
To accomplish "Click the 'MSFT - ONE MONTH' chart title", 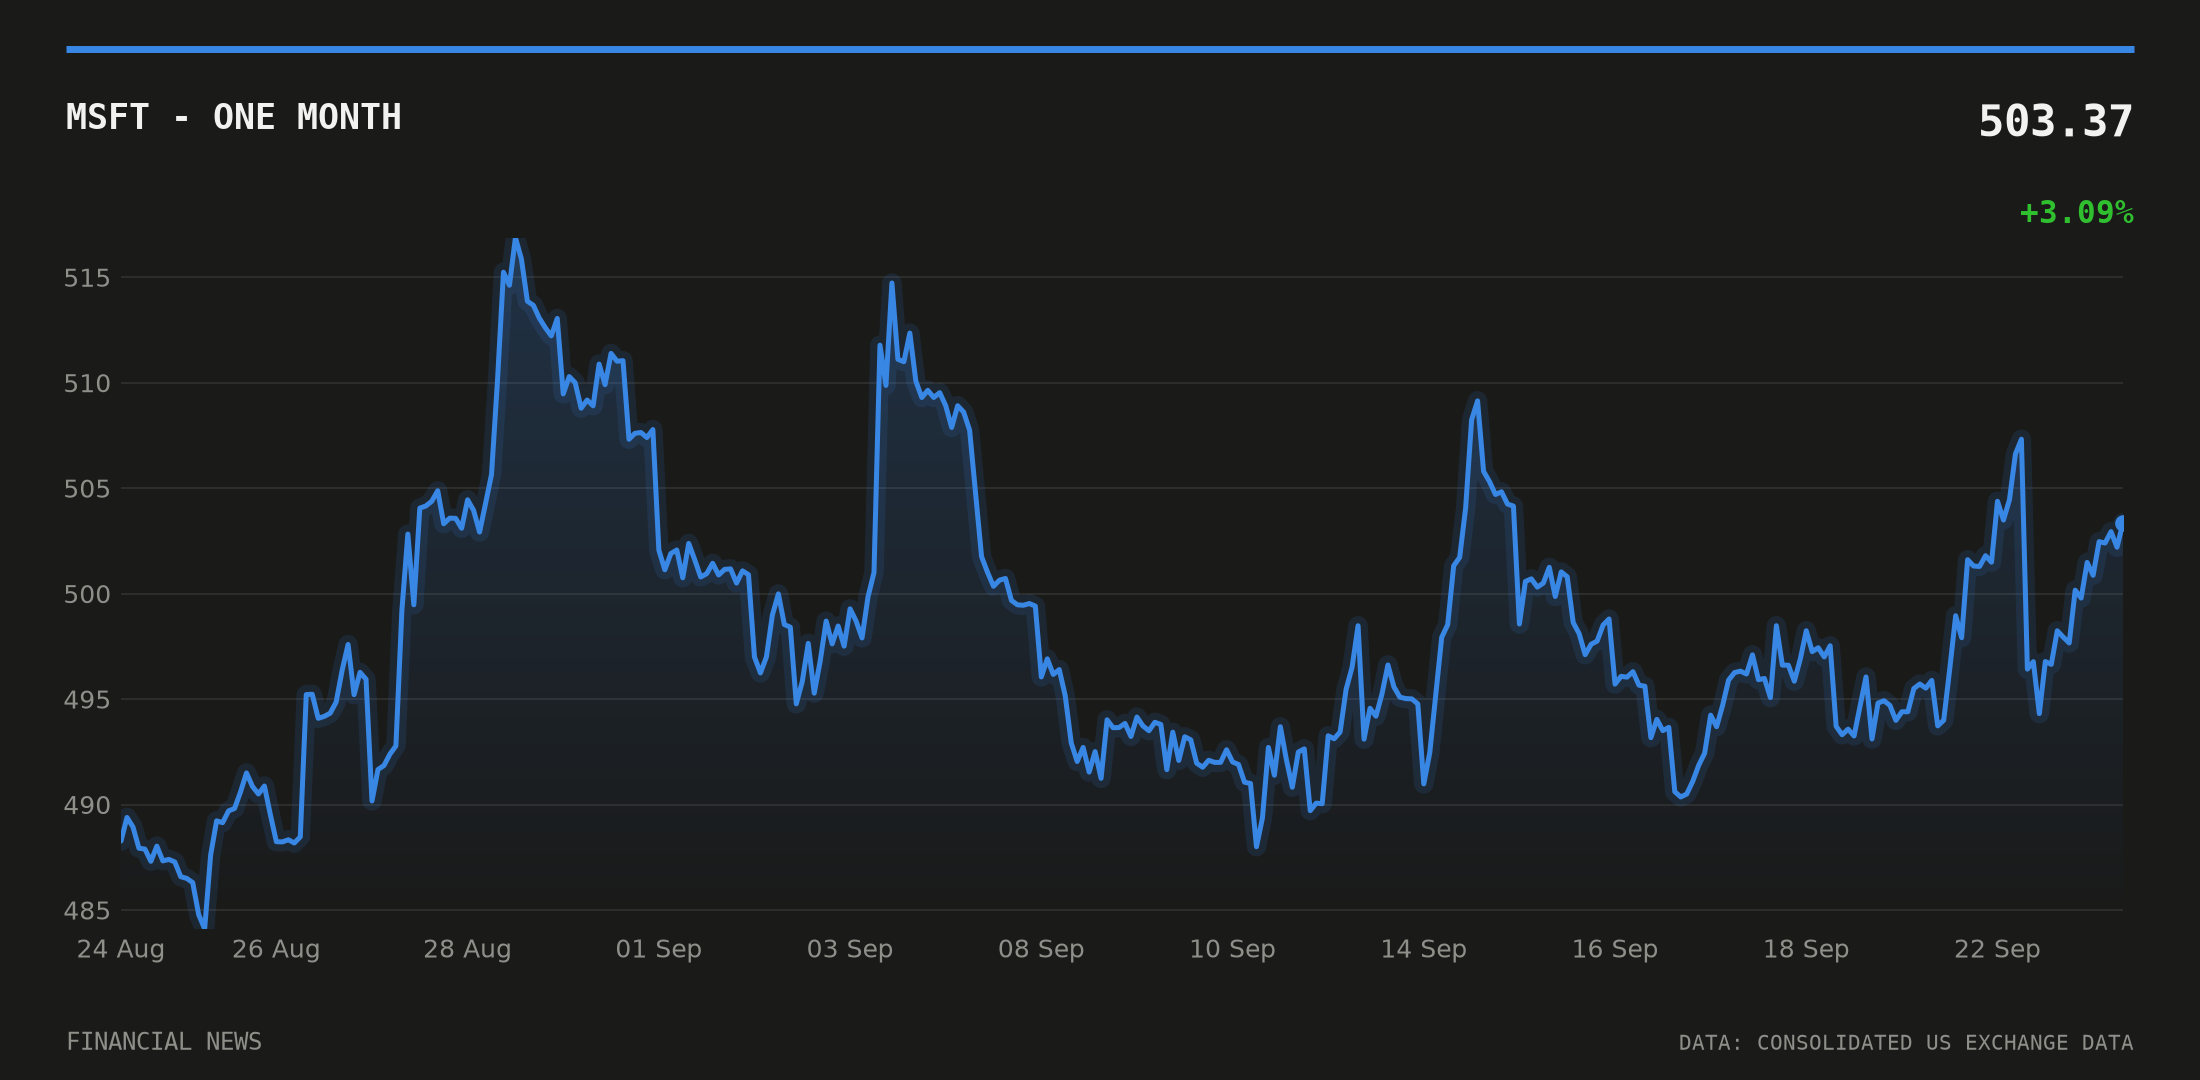I will (234, 117).
